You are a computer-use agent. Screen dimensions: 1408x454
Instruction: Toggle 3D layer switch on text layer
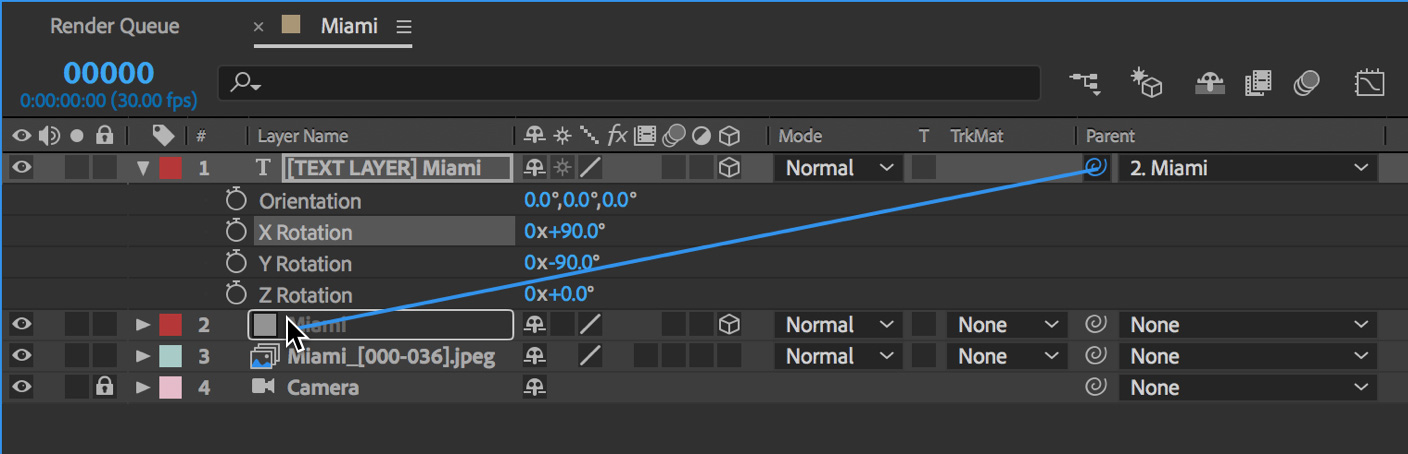point(730,168)
